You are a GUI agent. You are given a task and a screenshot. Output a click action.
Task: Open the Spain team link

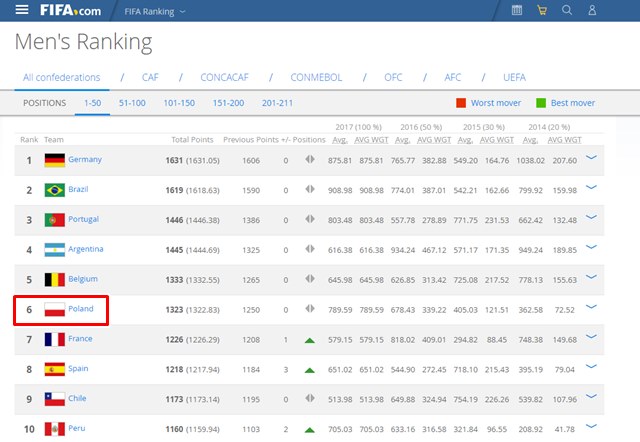78,368
